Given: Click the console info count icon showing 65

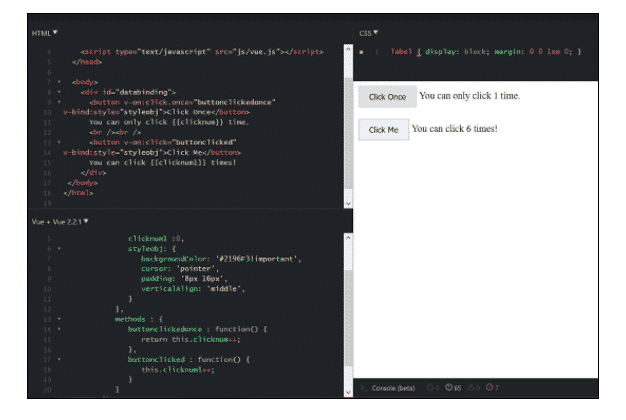Looking at the screenshot, I should tap(453, 388).
